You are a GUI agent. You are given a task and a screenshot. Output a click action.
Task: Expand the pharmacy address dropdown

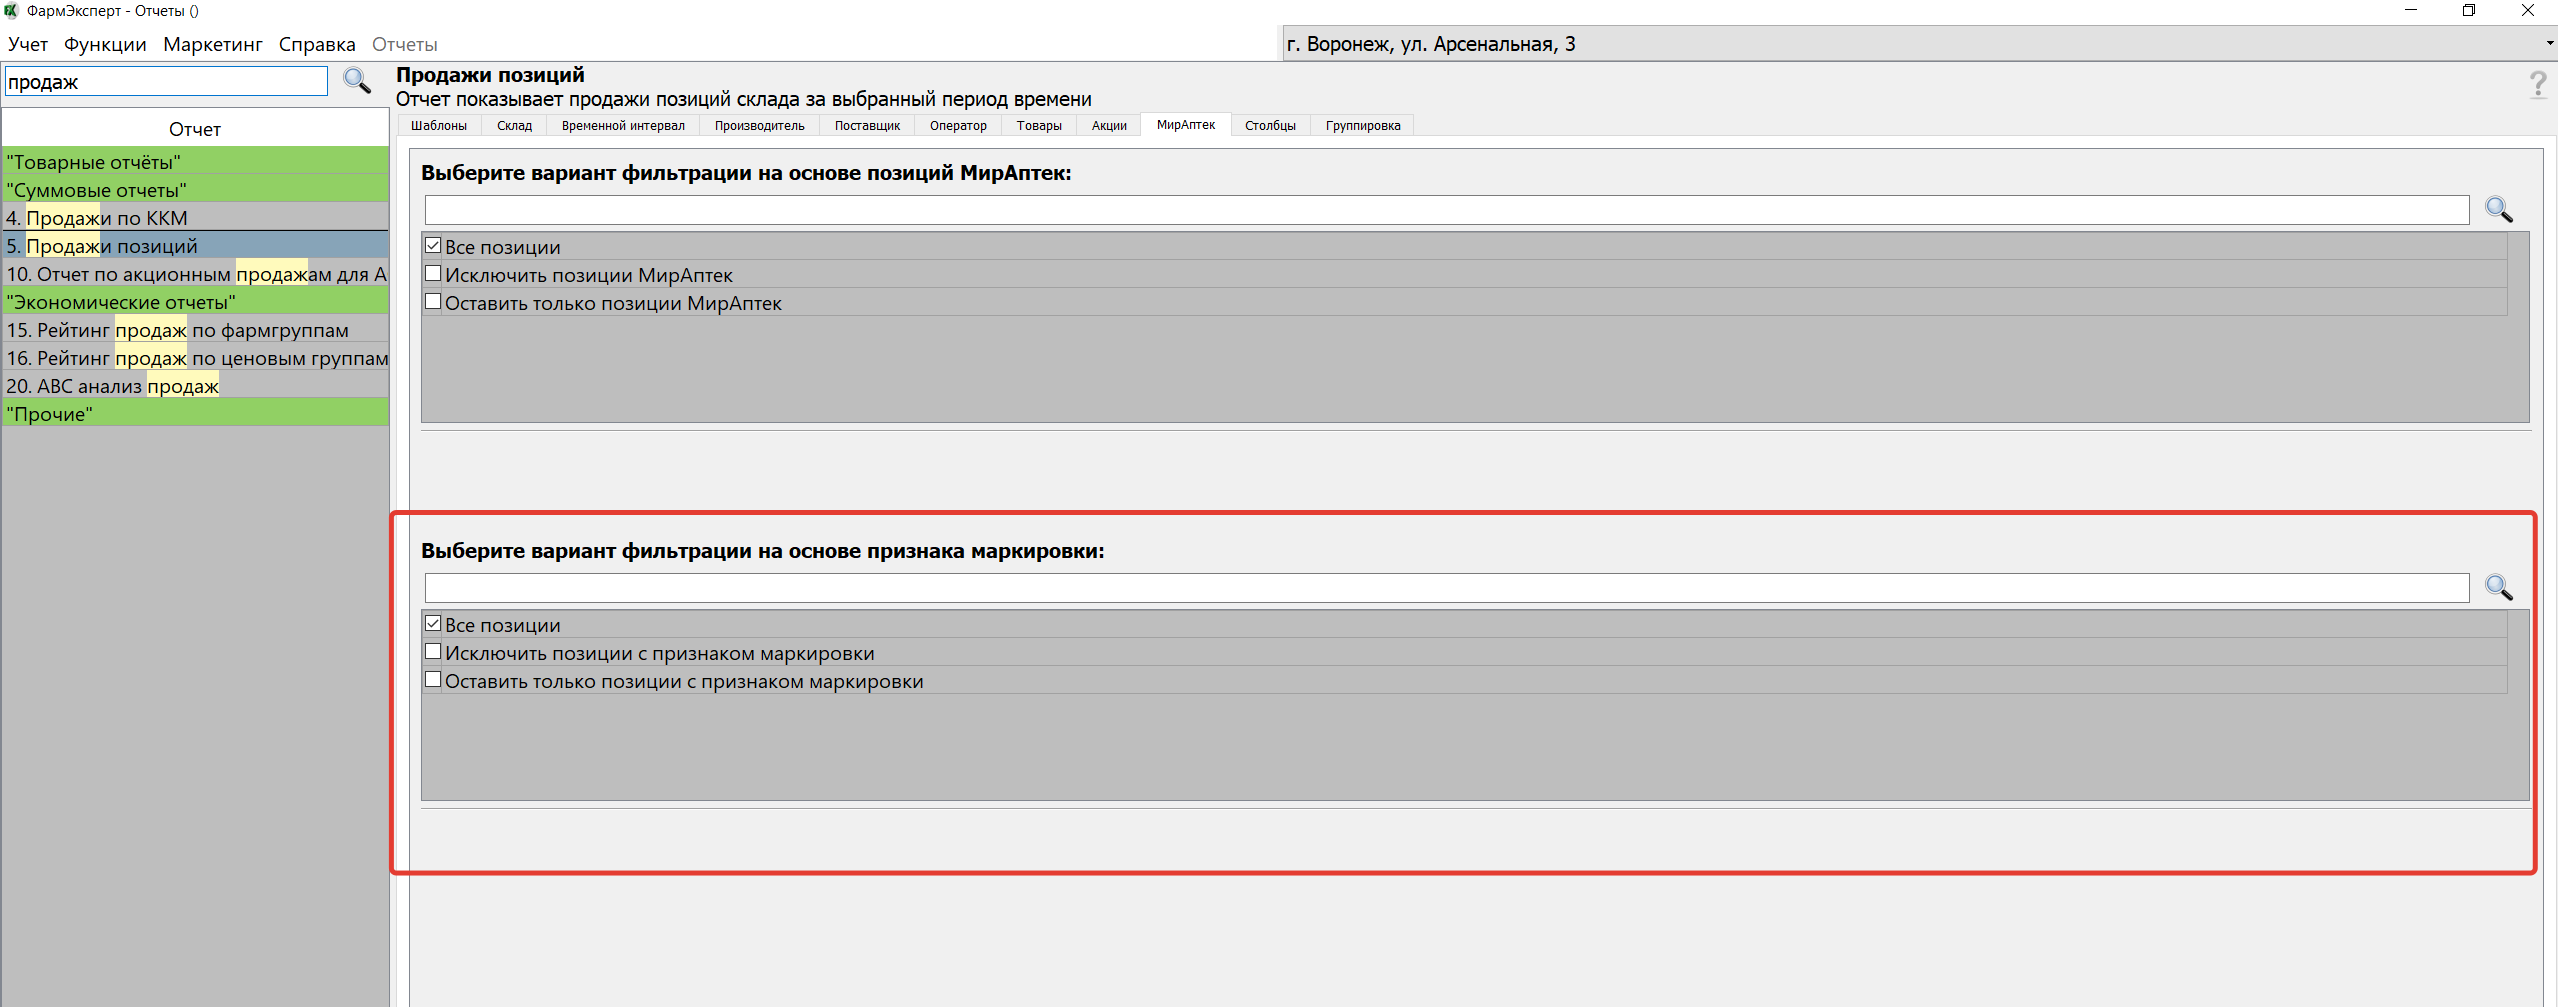(2548, 44)
